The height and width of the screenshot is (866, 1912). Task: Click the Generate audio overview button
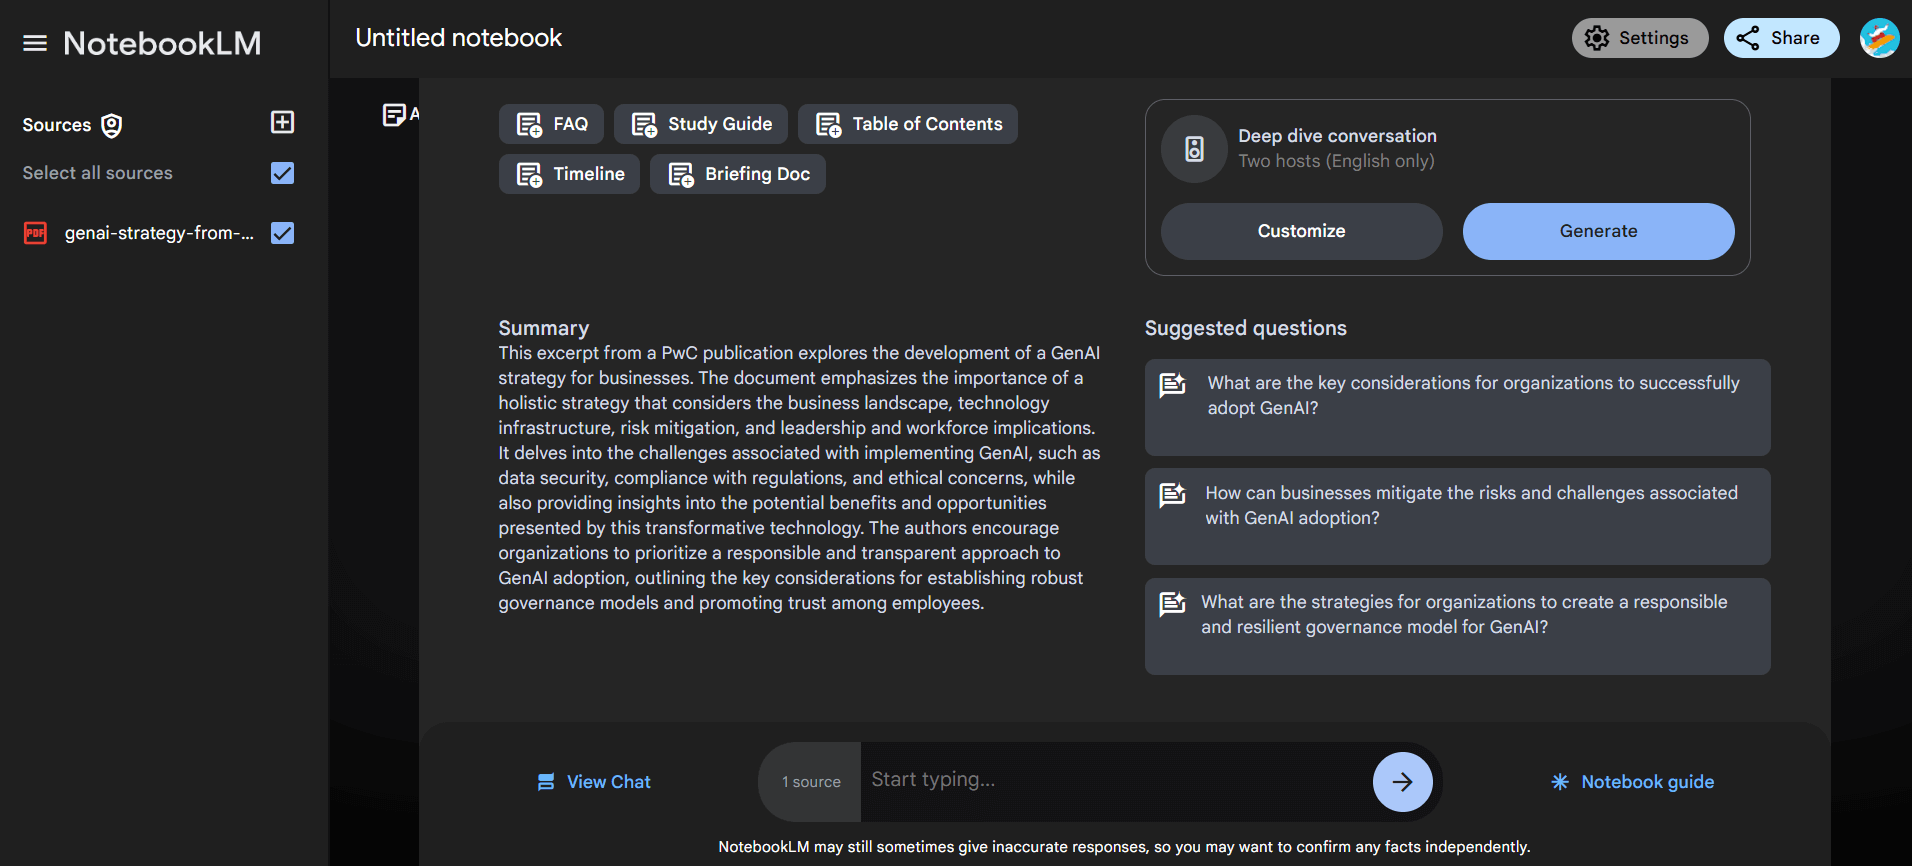pyautogui.click(x=1597, y=231)
